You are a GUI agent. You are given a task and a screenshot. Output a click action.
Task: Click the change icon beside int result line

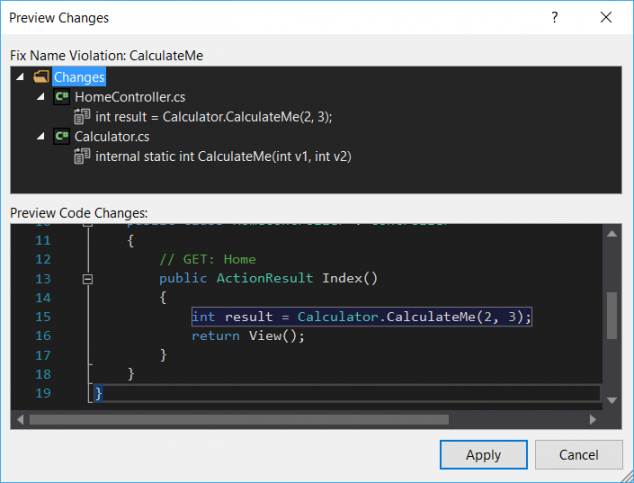[x=82, y=116]
